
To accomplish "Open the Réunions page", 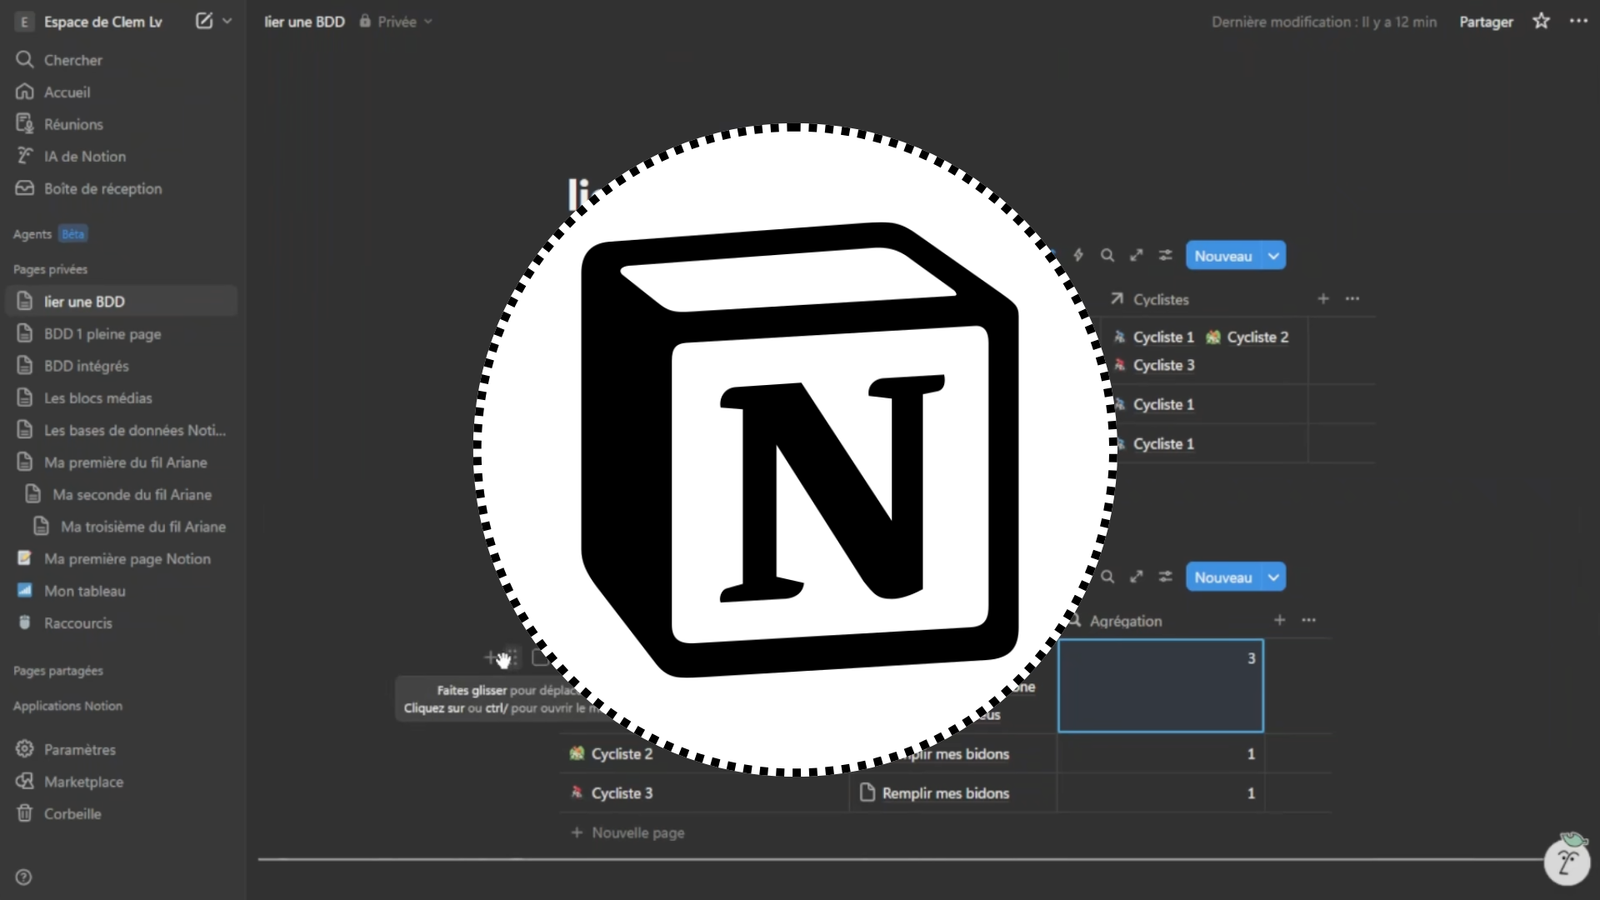I will (x=72, y=123).
